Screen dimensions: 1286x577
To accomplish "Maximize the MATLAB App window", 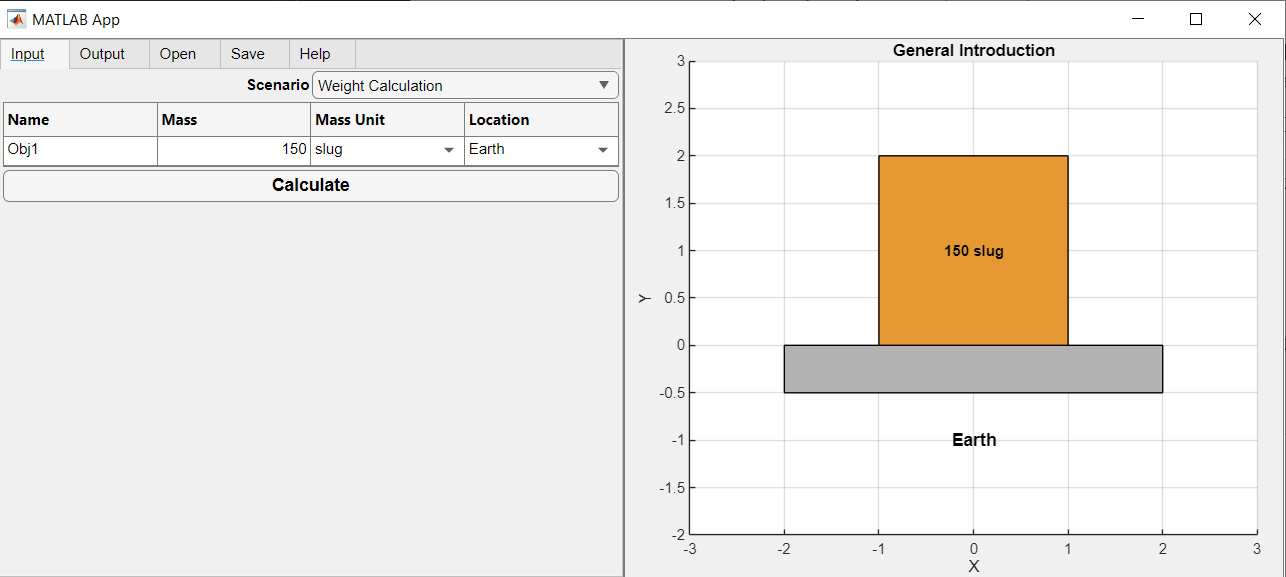I will (x=1196, y=18).
